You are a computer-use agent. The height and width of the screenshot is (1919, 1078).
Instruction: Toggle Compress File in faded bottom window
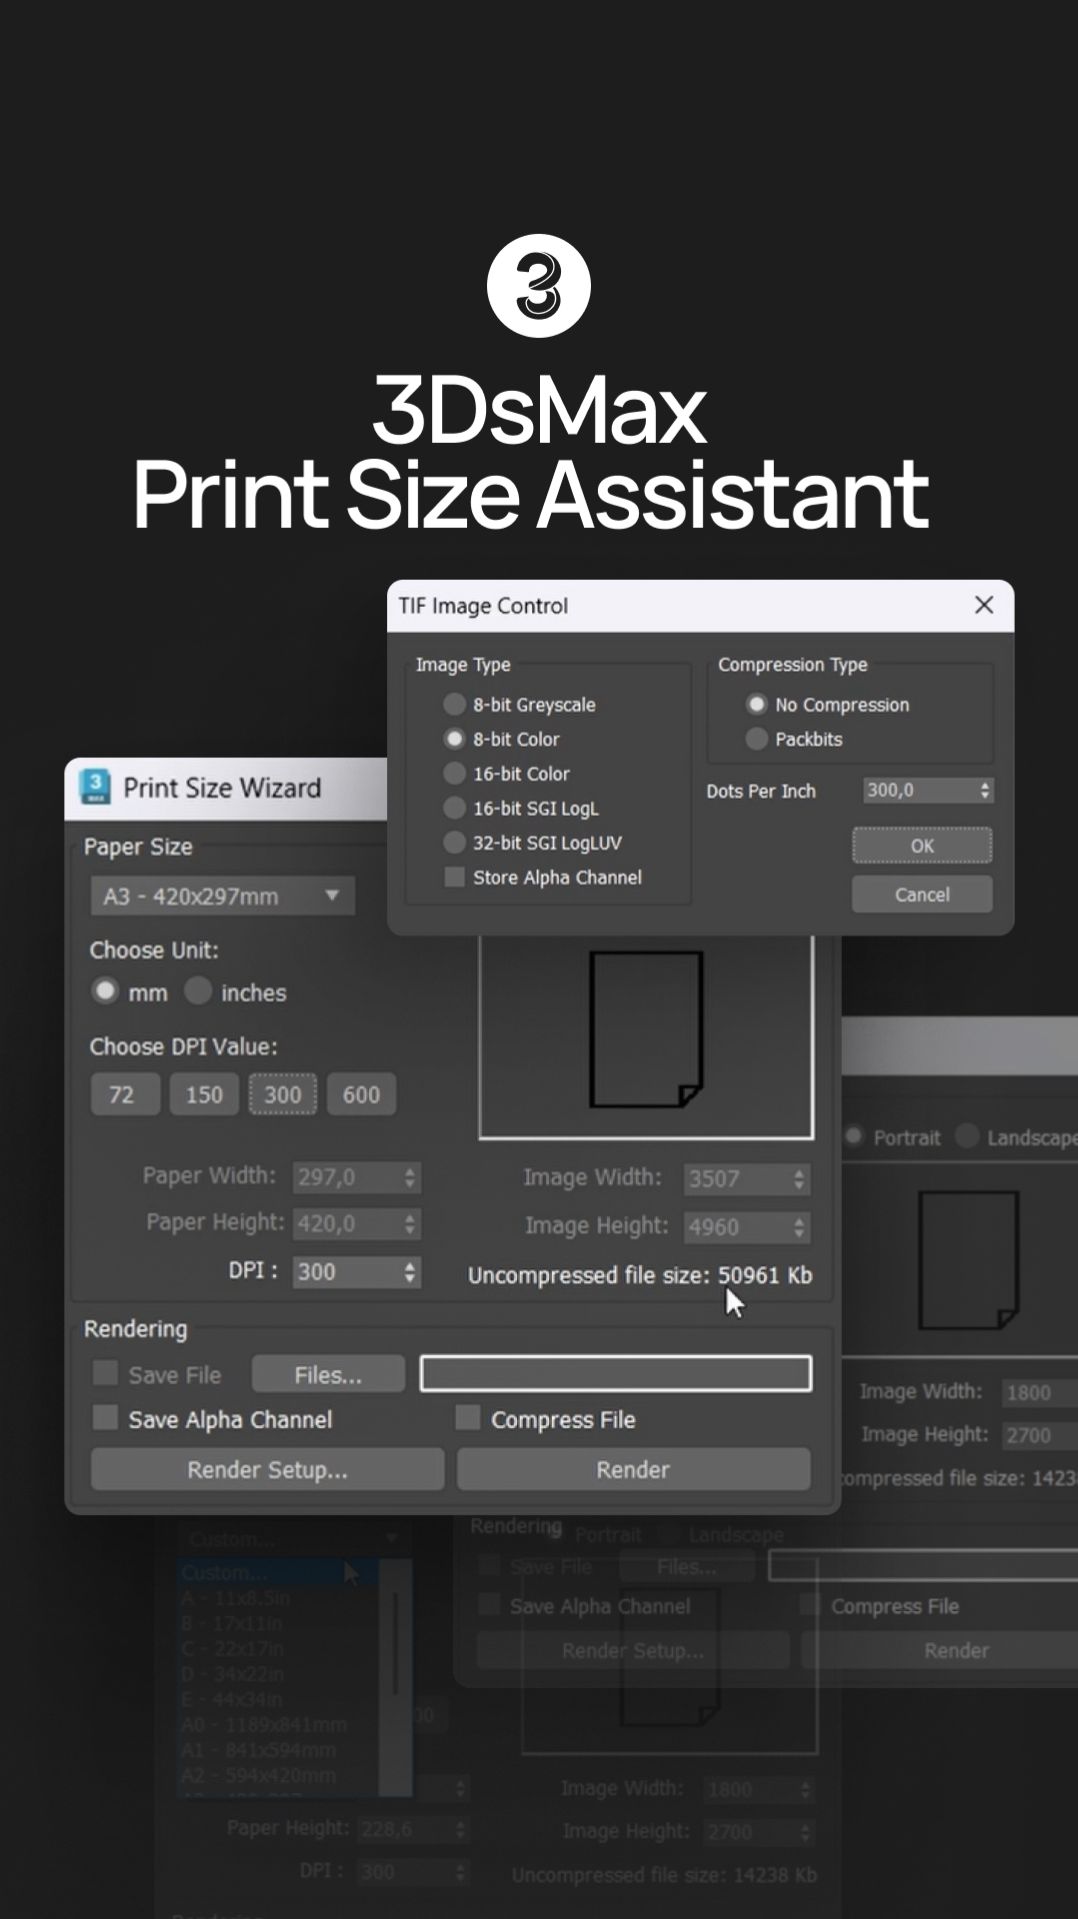(x=810, y=1605)
